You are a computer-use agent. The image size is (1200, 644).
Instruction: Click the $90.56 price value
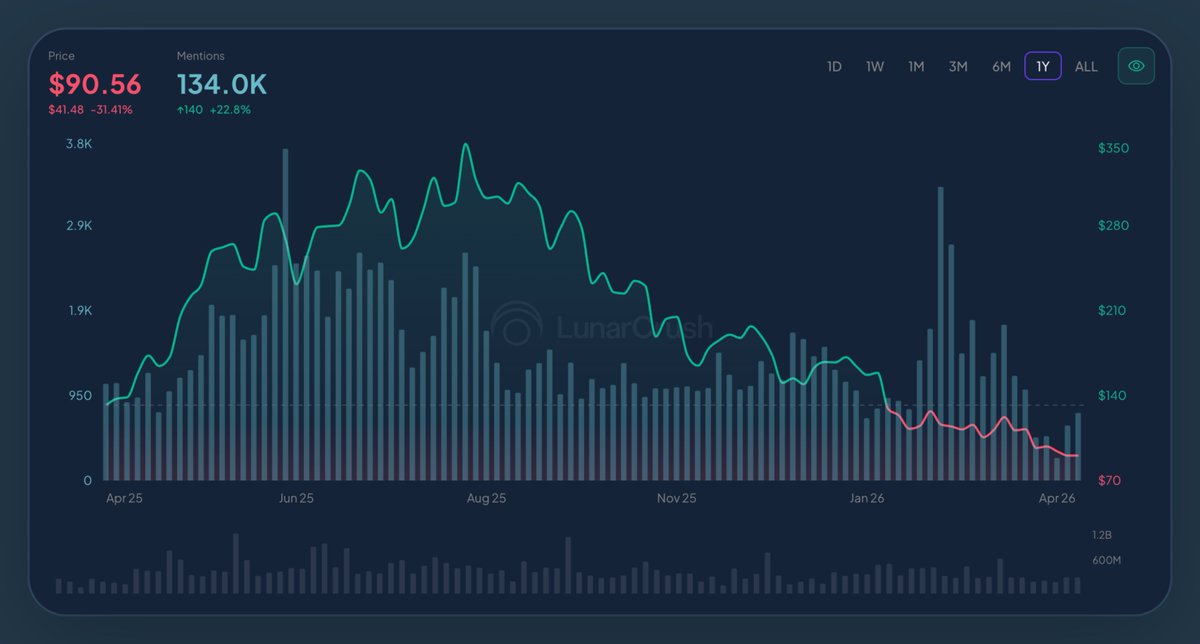click(x=95, y=84)
